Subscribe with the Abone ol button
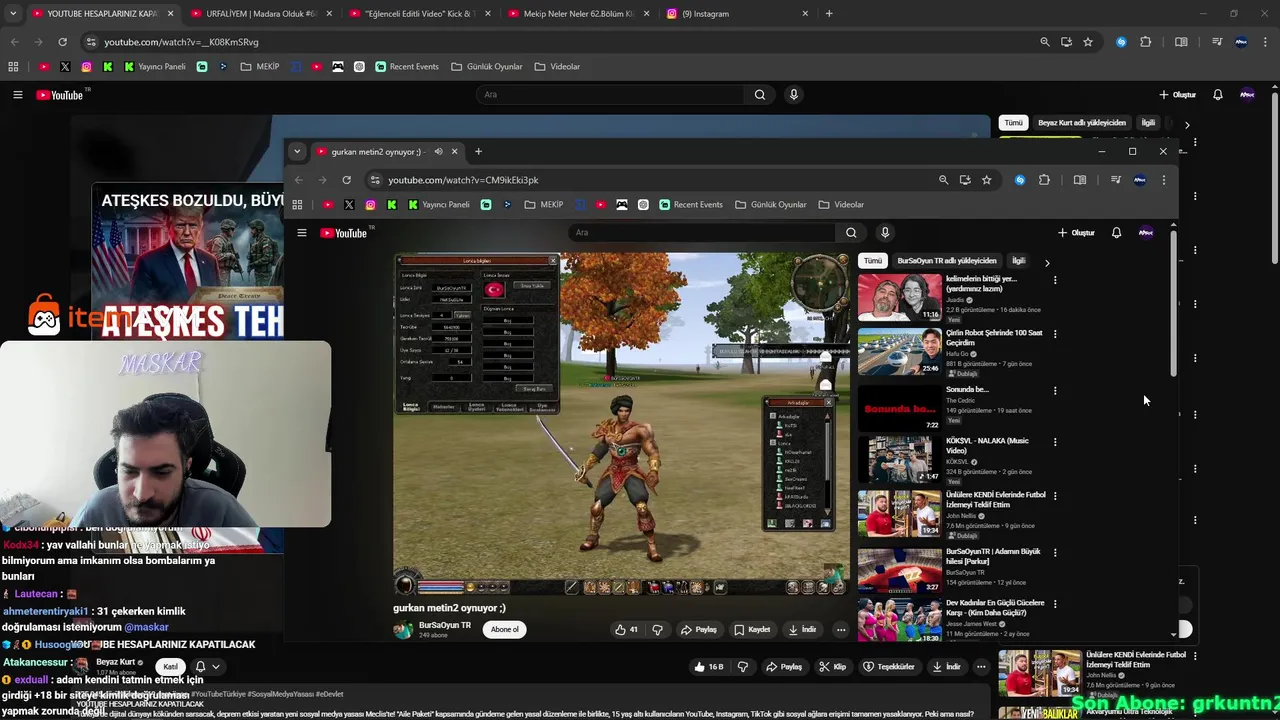This screenshot has height=720, width=1280. [x=505, y=629]
